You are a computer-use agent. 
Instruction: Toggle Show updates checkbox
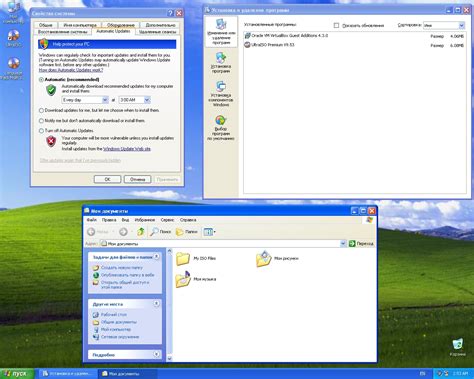[336, 25]
